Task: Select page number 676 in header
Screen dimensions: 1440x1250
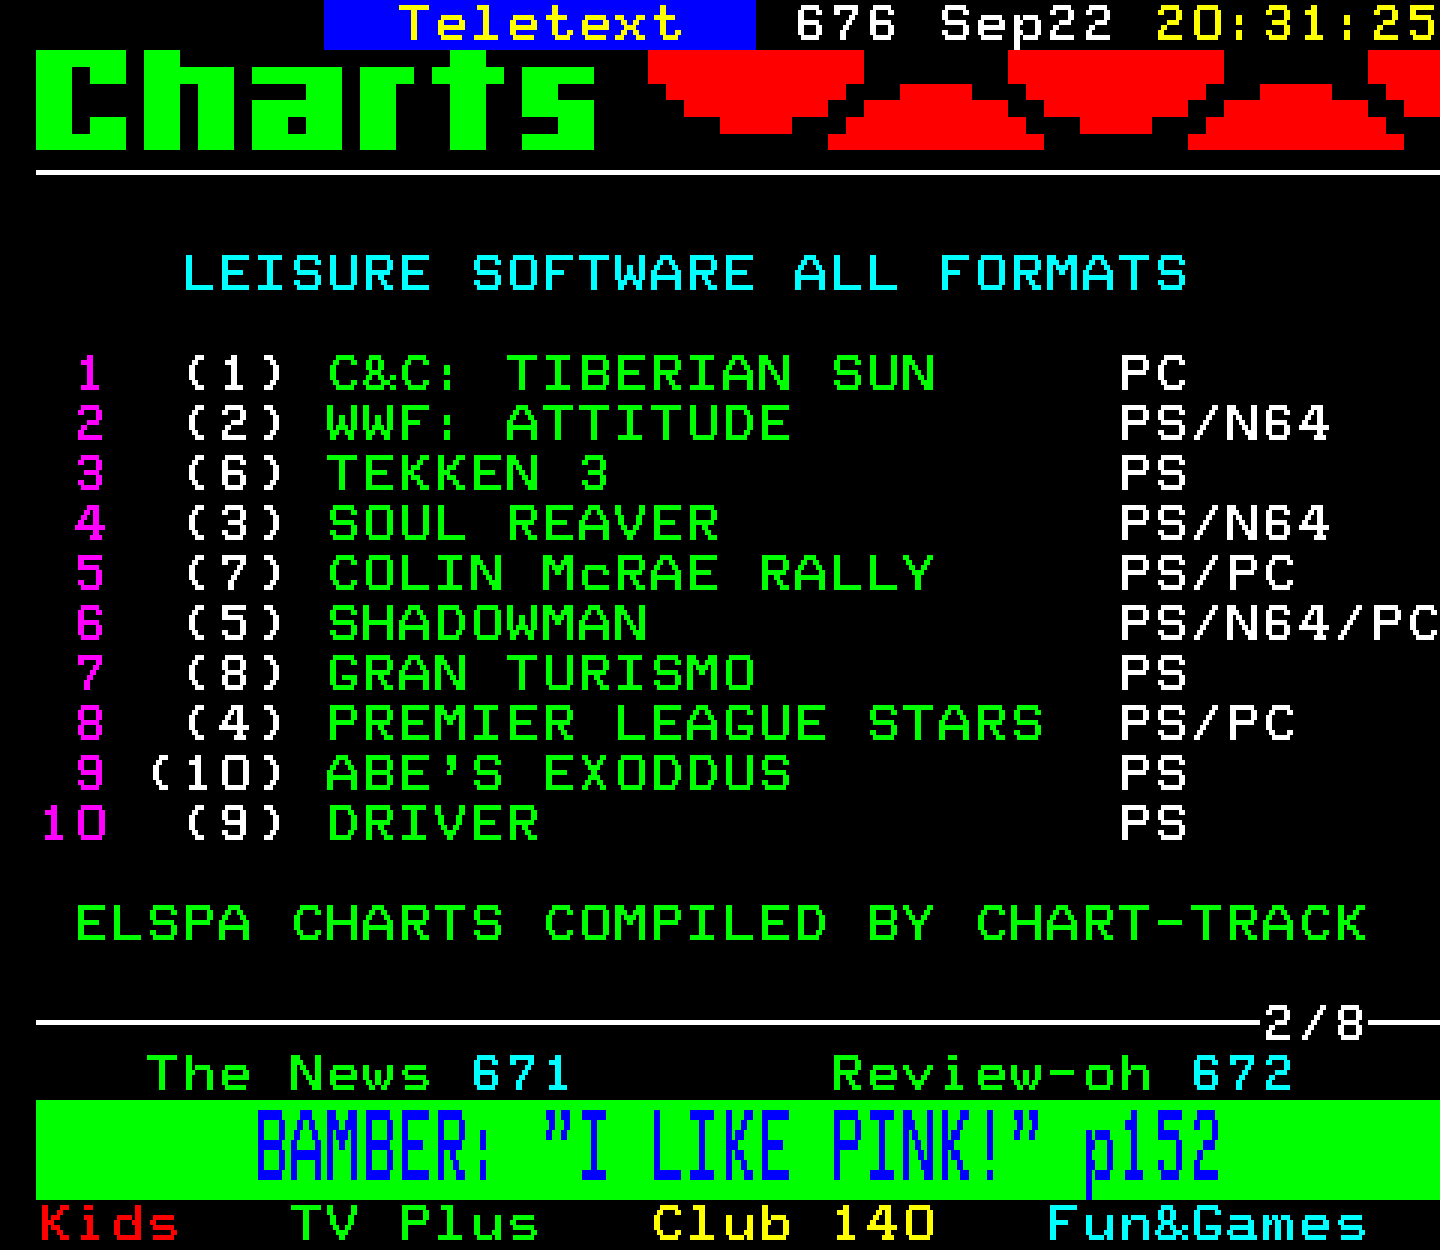Action: 845,24
